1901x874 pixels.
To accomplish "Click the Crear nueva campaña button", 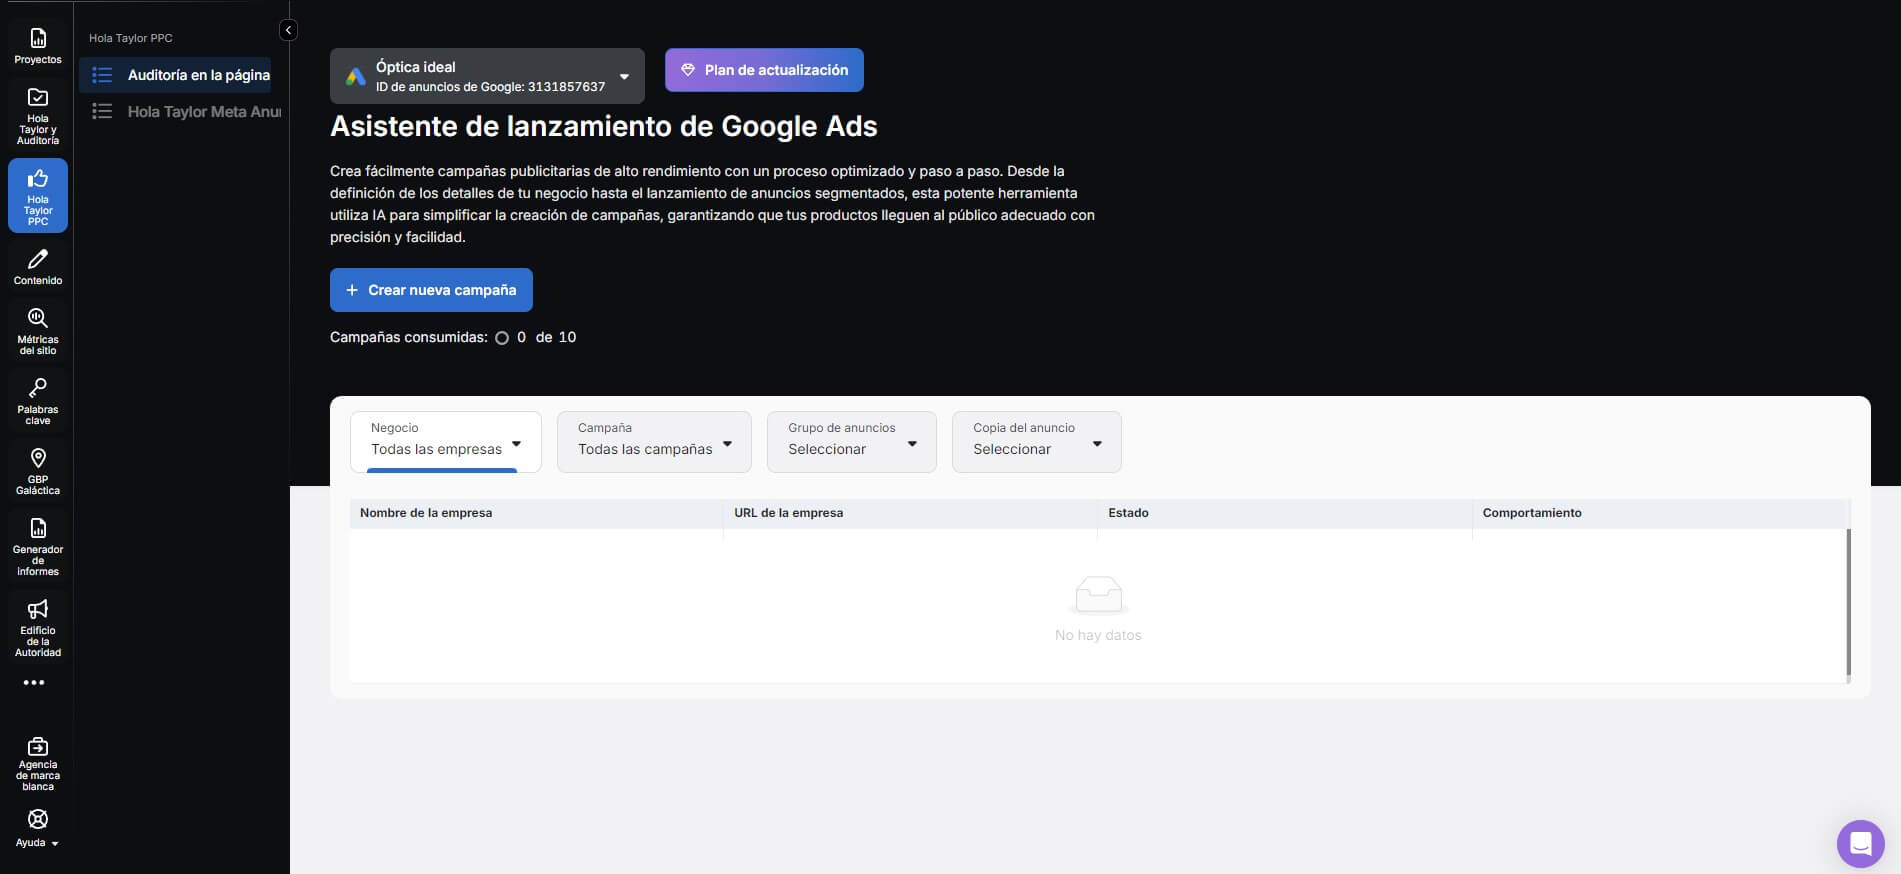I will pos(431,290).
